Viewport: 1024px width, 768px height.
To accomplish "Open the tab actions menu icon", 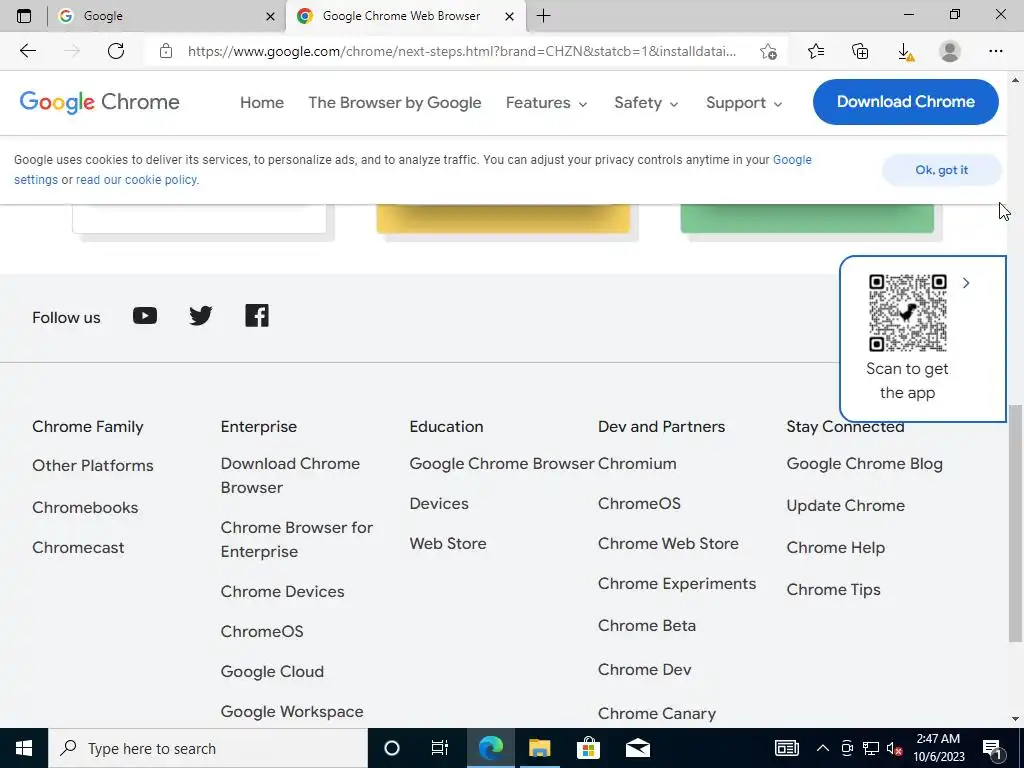I will 24,16.
